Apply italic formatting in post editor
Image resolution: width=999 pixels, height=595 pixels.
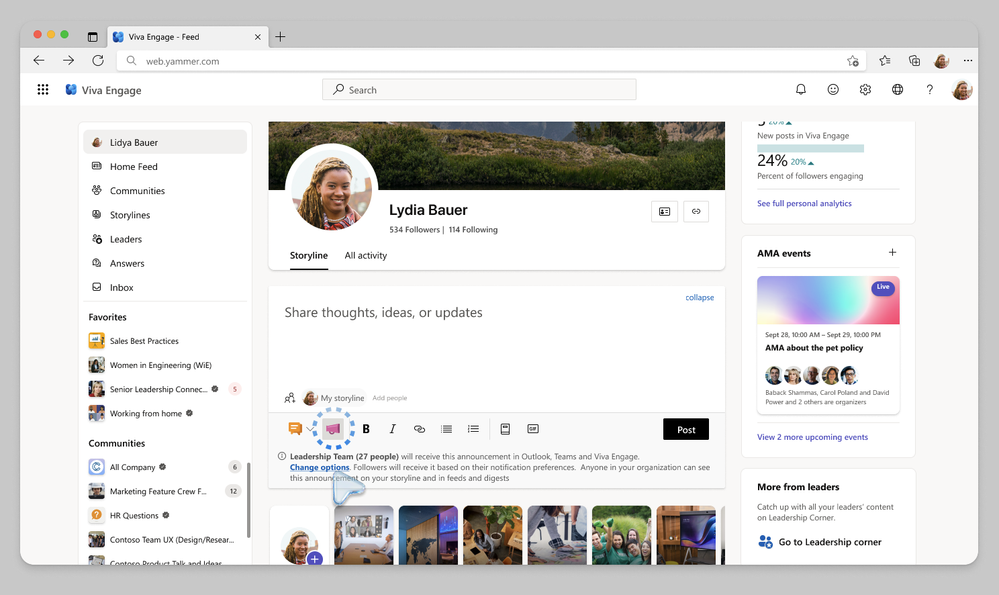[392, 429]
